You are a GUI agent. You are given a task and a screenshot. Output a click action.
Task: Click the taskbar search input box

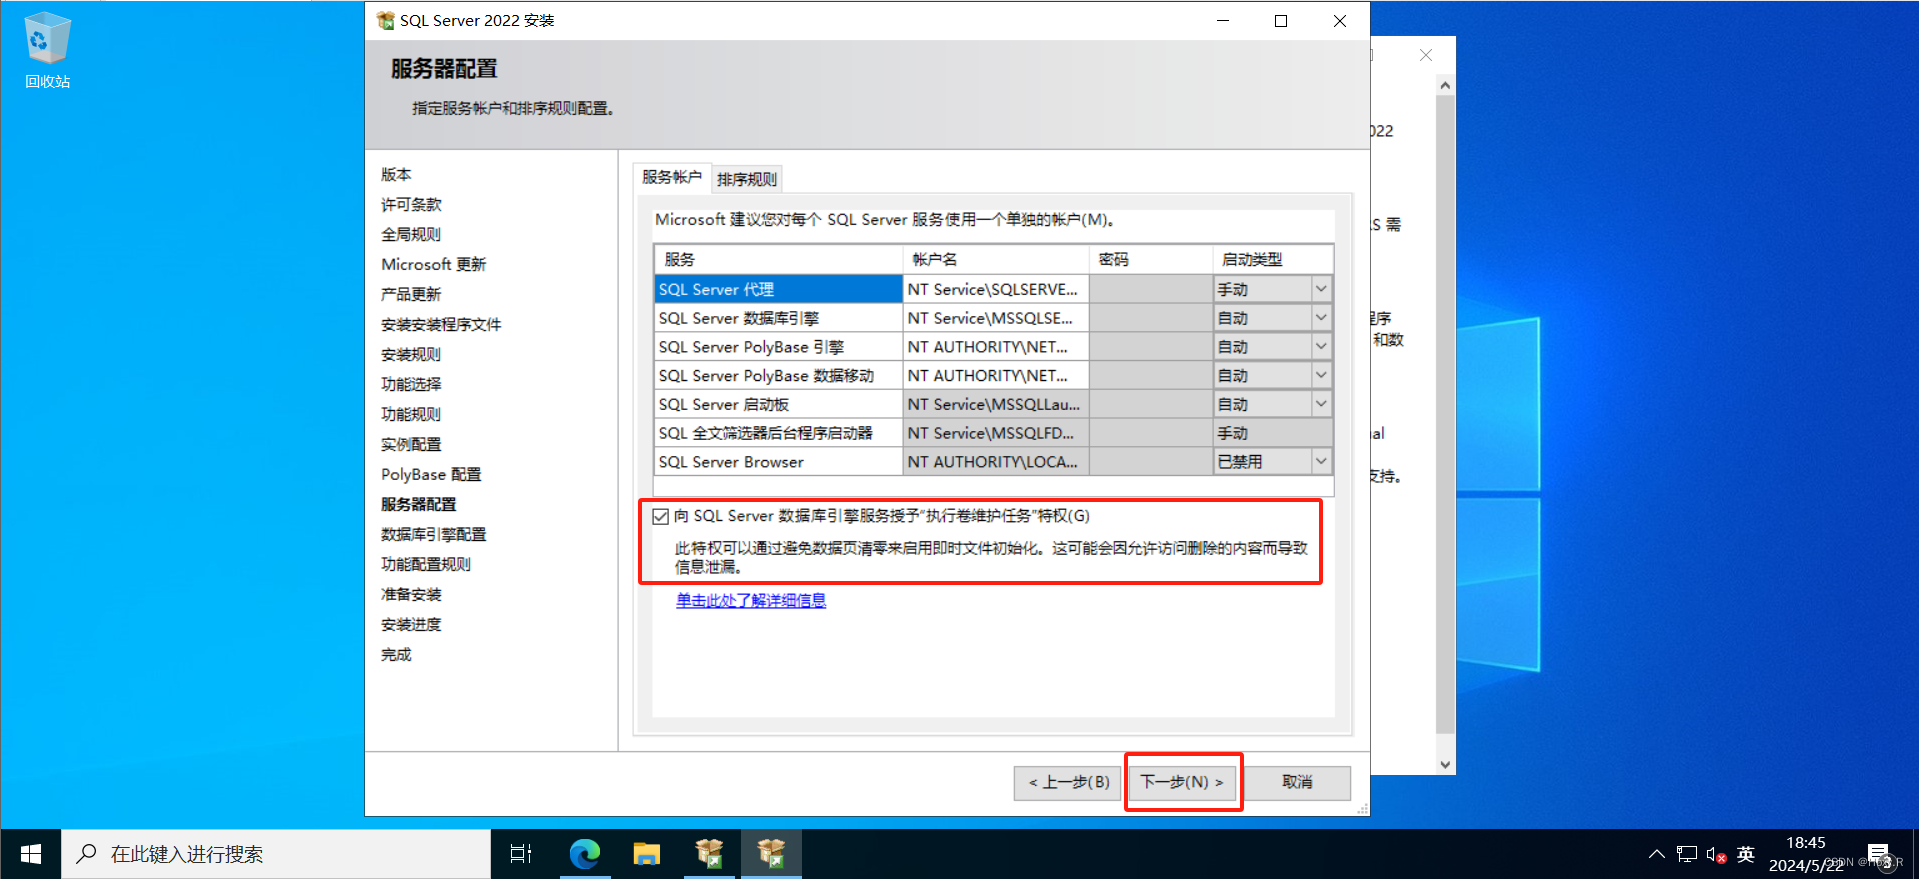coord(276,854)
